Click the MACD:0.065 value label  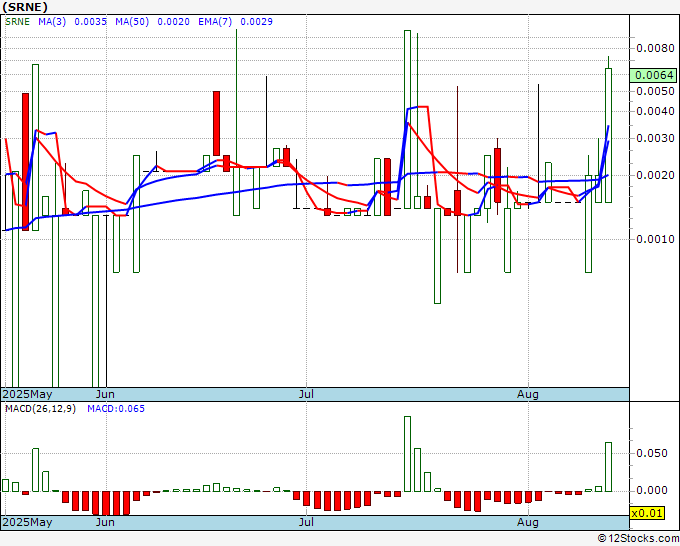(116, 409)
